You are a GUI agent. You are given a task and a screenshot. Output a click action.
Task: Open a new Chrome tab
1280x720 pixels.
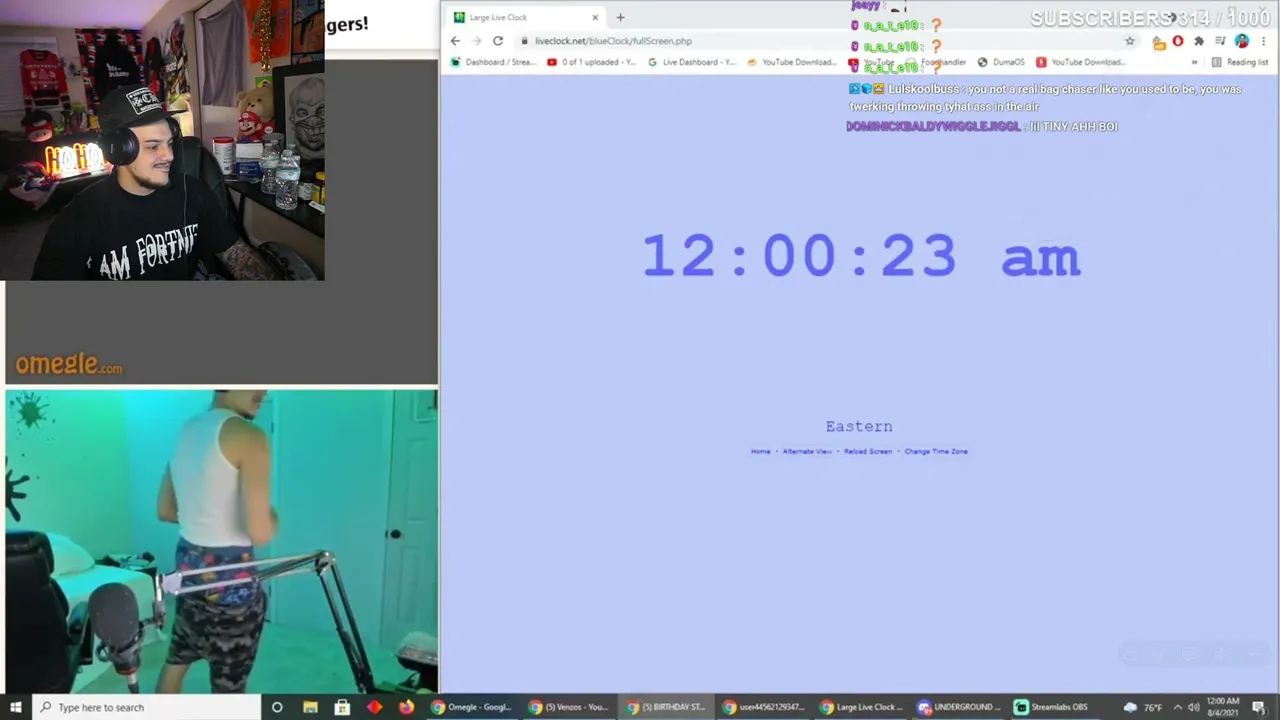[x=620, y=17]
